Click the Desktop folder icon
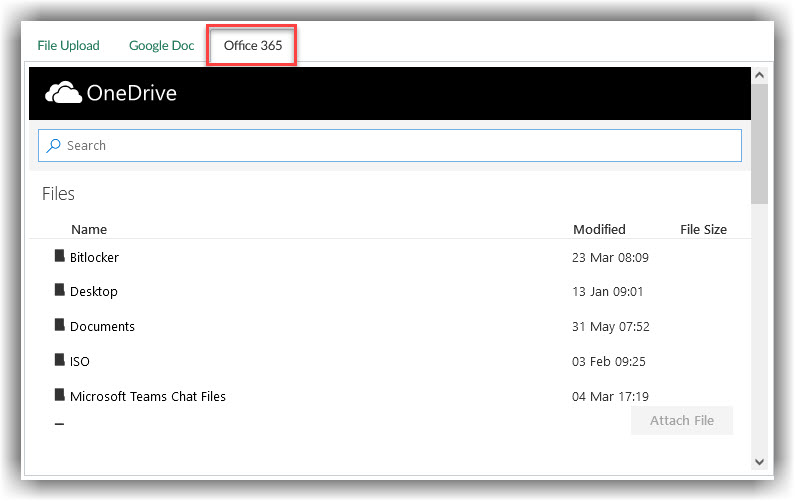795x501 pixels. click(59, 291)
